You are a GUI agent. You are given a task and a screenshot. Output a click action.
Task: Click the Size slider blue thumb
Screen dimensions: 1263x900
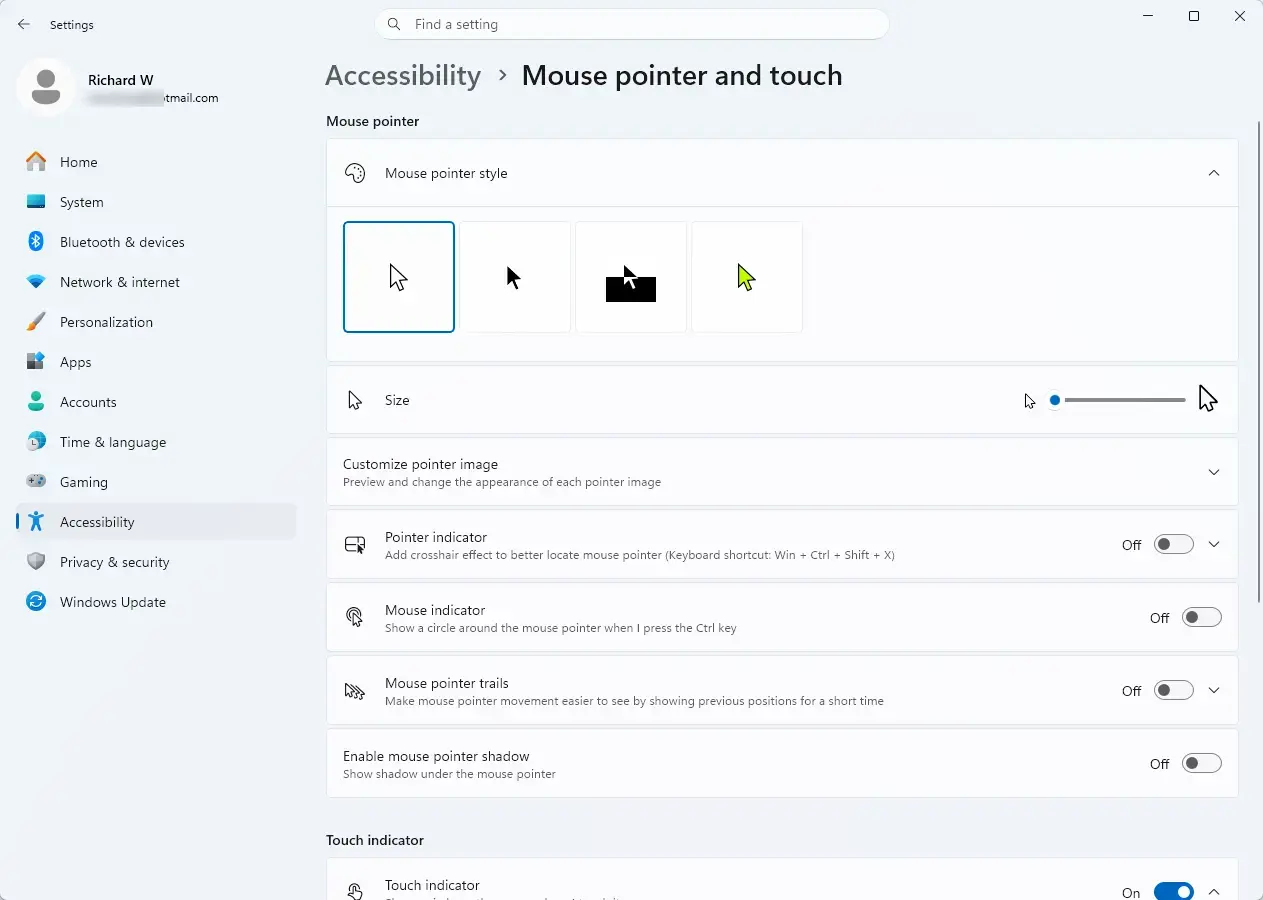[1054, 400]
